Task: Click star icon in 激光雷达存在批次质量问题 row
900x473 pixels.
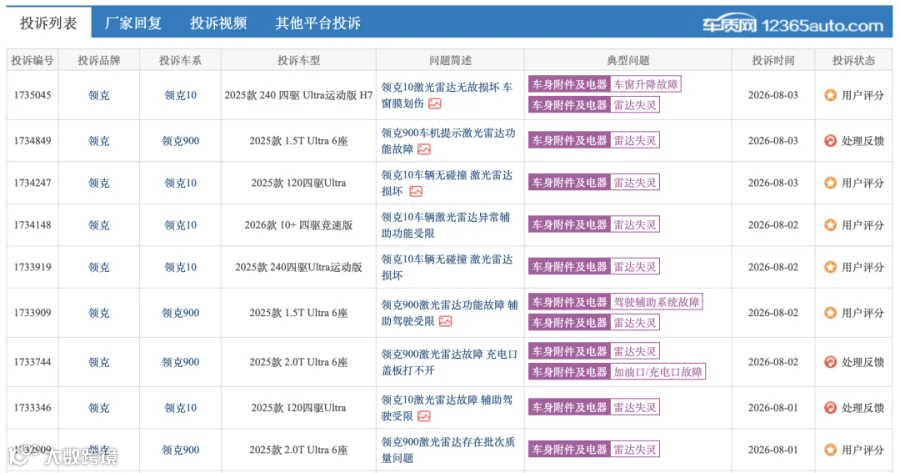Action: [x=830, y=450]
